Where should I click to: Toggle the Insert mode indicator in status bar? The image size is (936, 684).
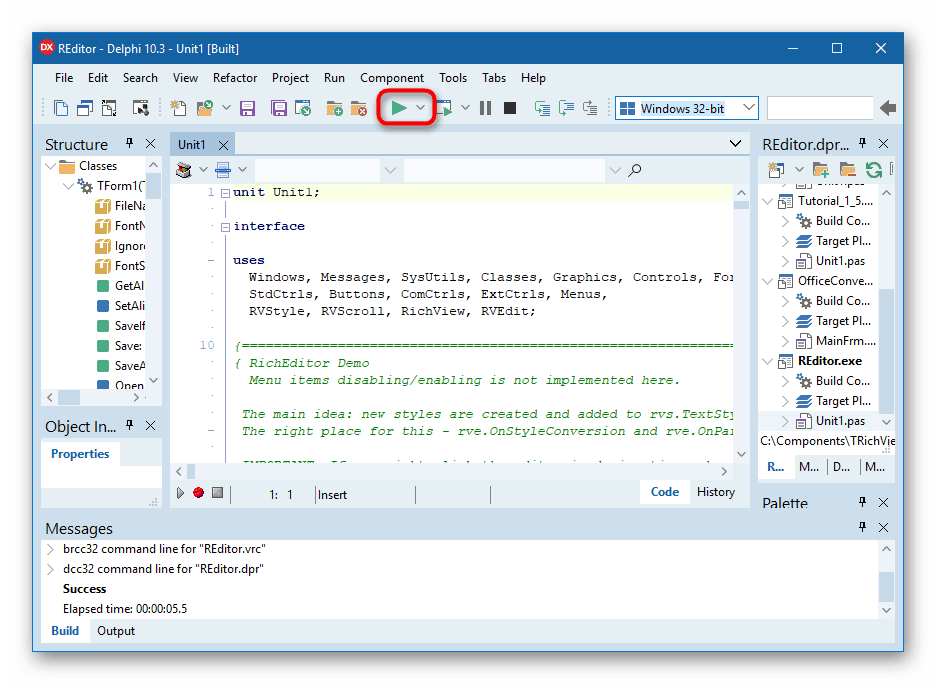[x=332, y=495]
